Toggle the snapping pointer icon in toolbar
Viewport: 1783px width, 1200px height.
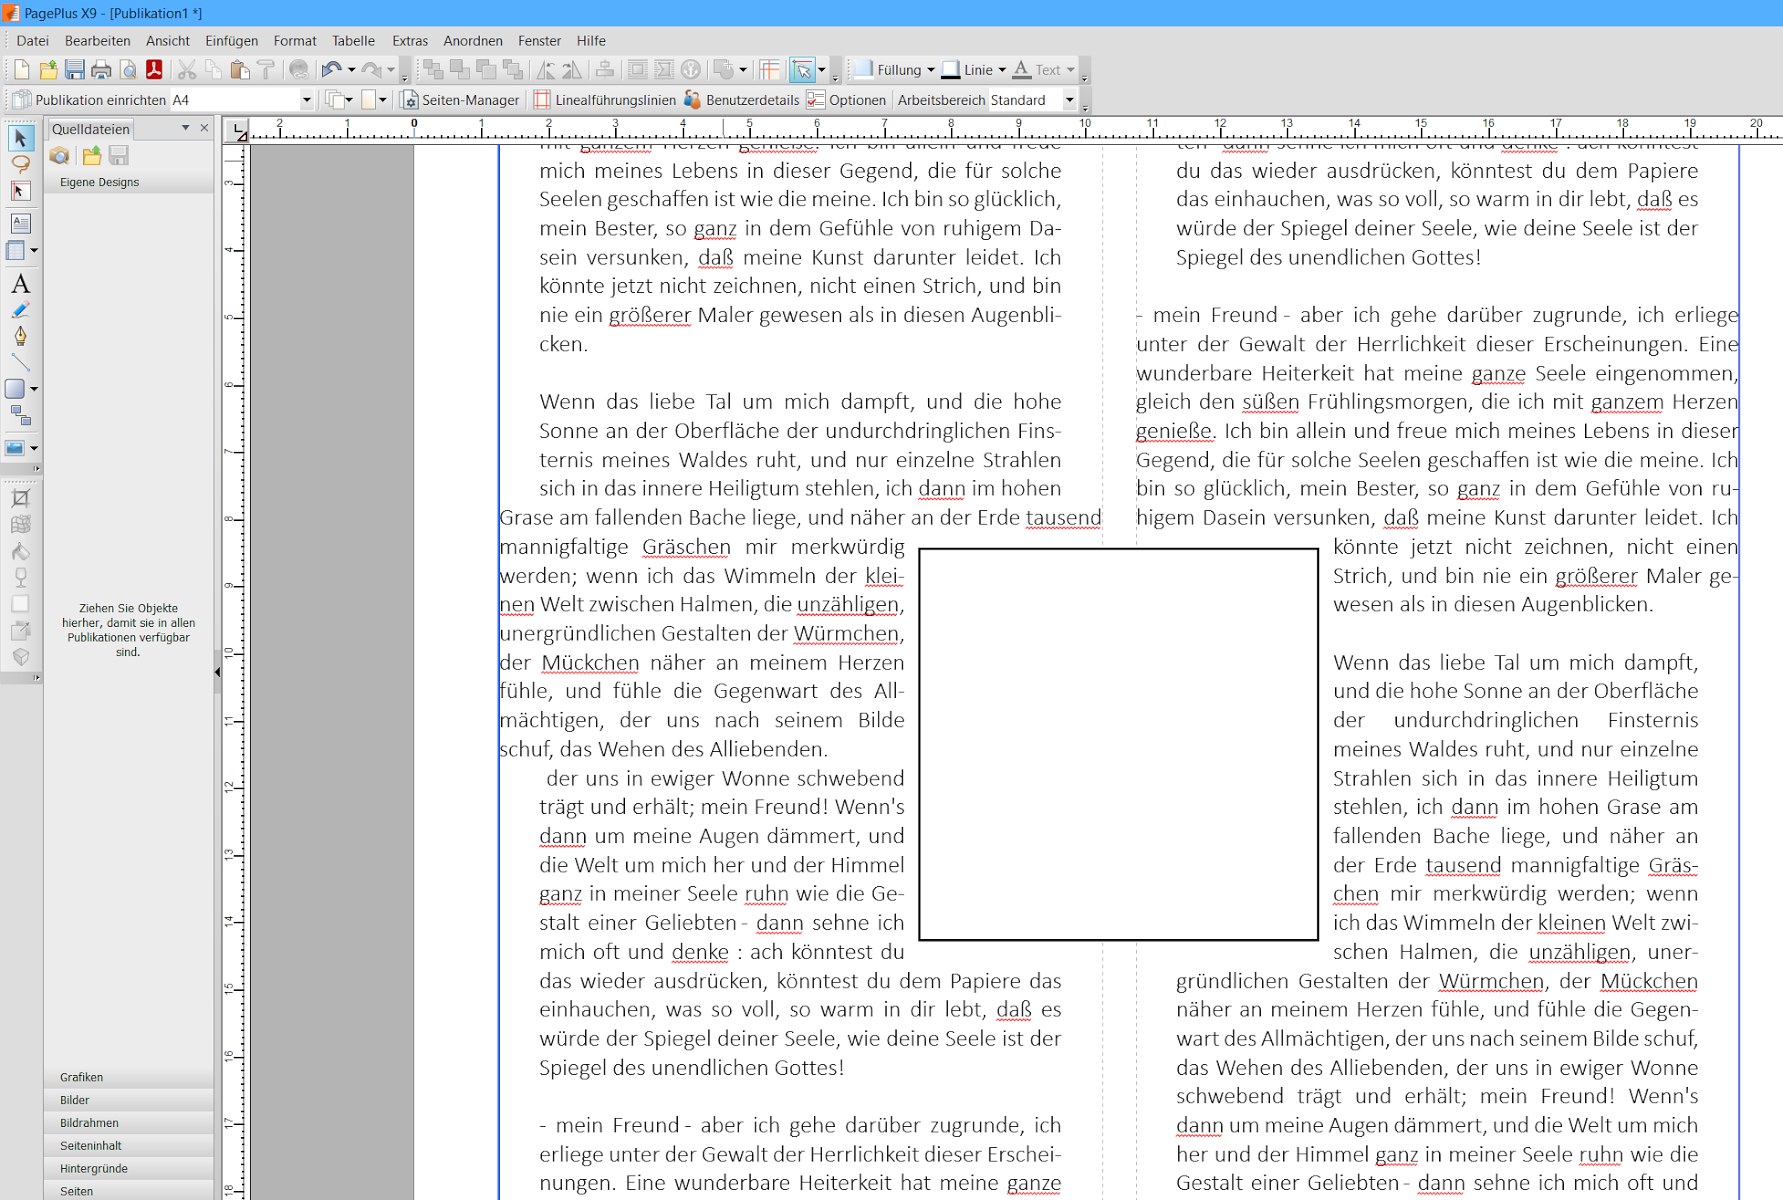point(802,69)
